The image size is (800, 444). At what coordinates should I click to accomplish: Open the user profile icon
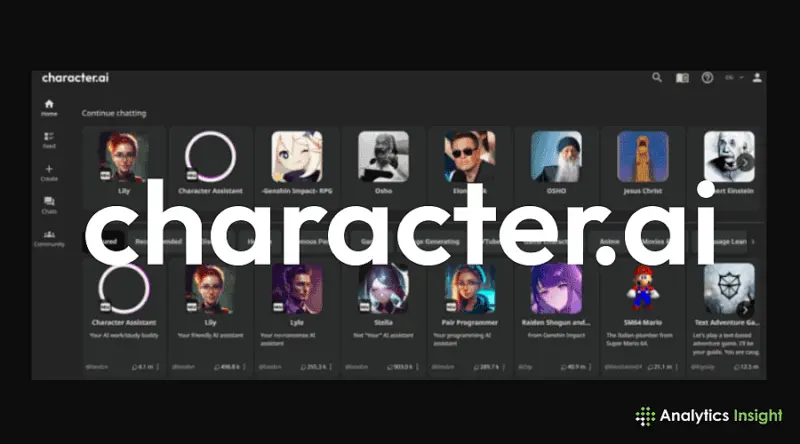coord(757,78)
